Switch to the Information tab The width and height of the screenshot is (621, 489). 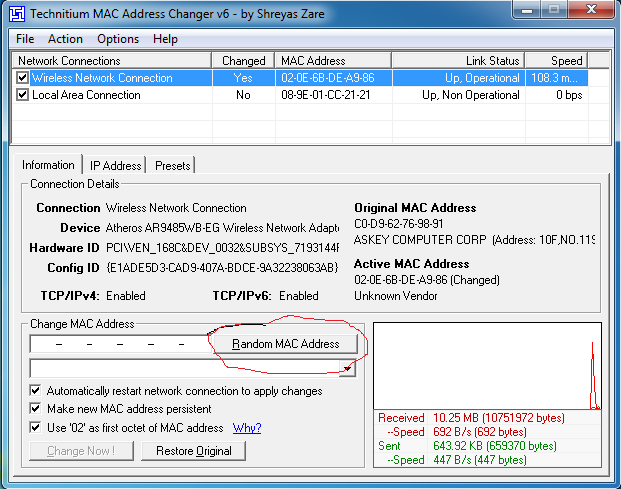(x=48, y=165)
